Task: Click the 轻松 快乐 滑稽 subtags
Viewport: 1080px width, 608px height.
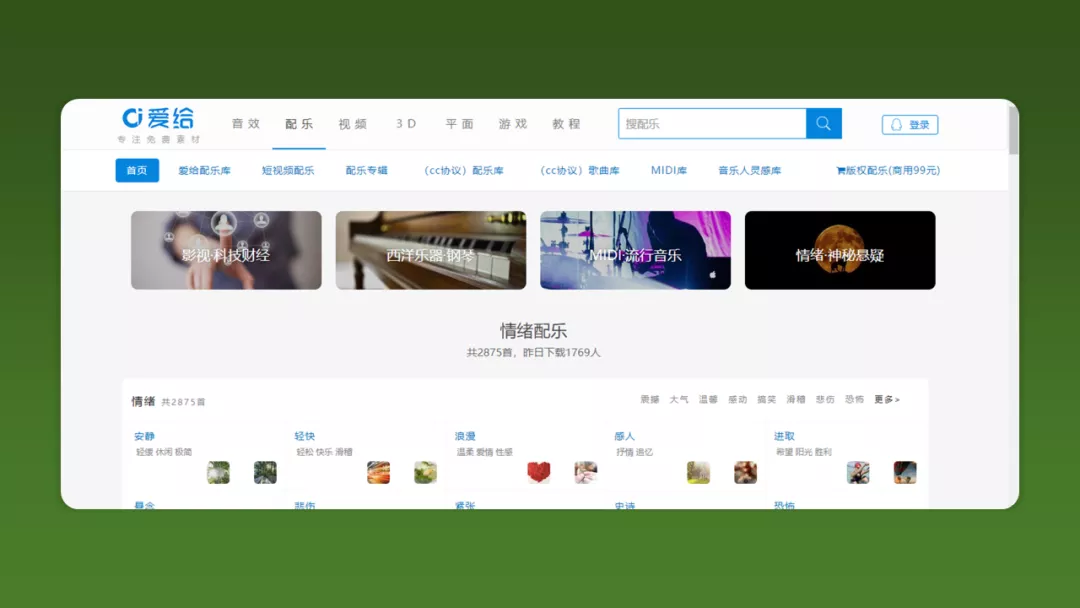Action: (324, 452)
